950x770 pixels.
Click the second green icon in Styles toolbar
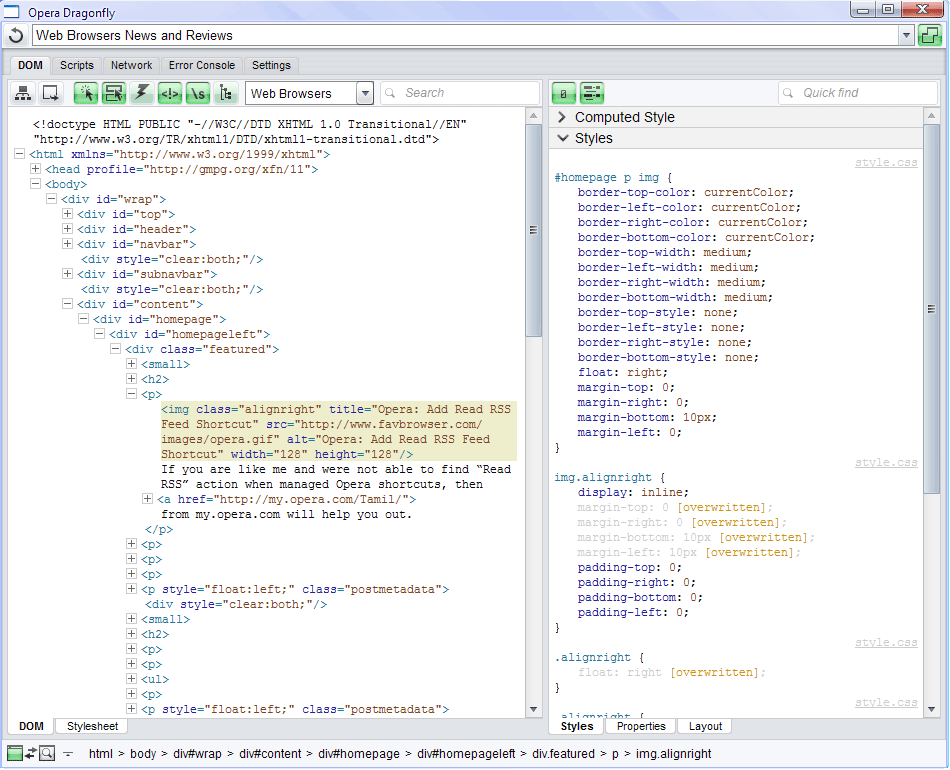(591, 93)
